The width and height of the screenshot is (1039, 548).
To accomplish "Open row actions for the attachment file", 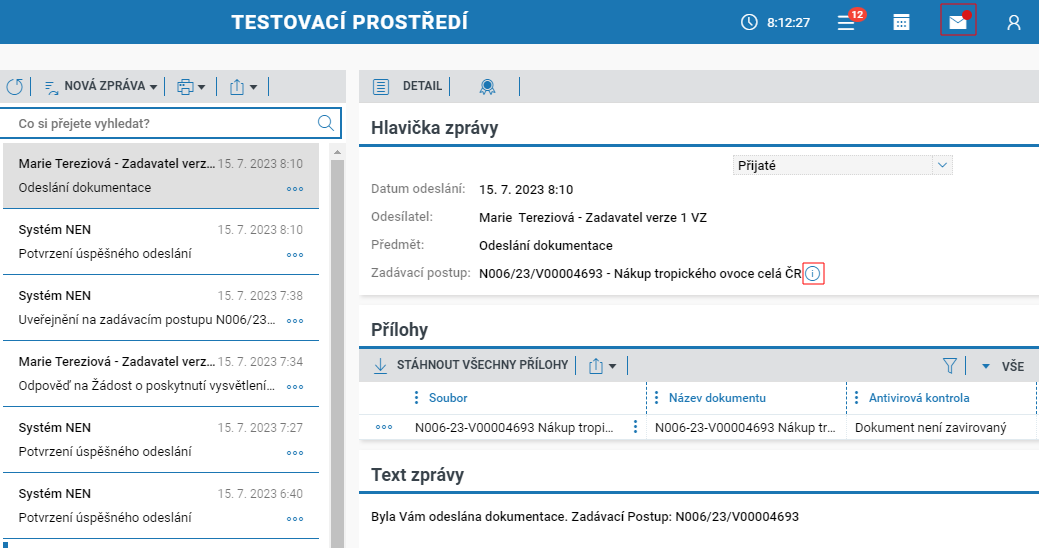I will coord(384,427).
